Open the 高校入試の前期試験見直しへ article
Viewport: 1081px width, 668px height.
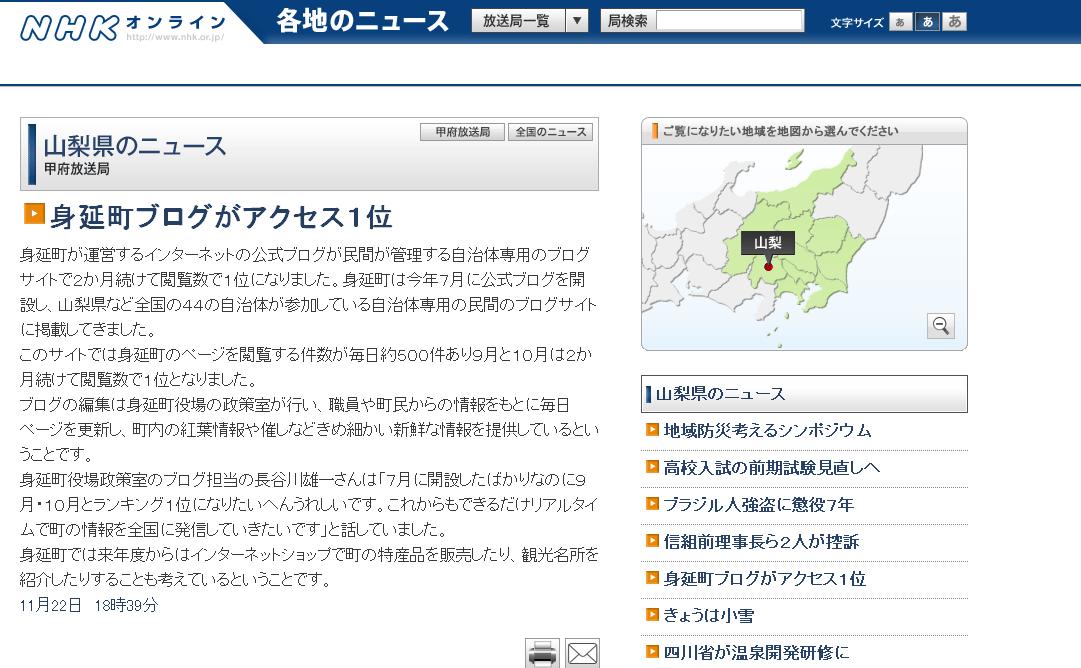[771, 468]
